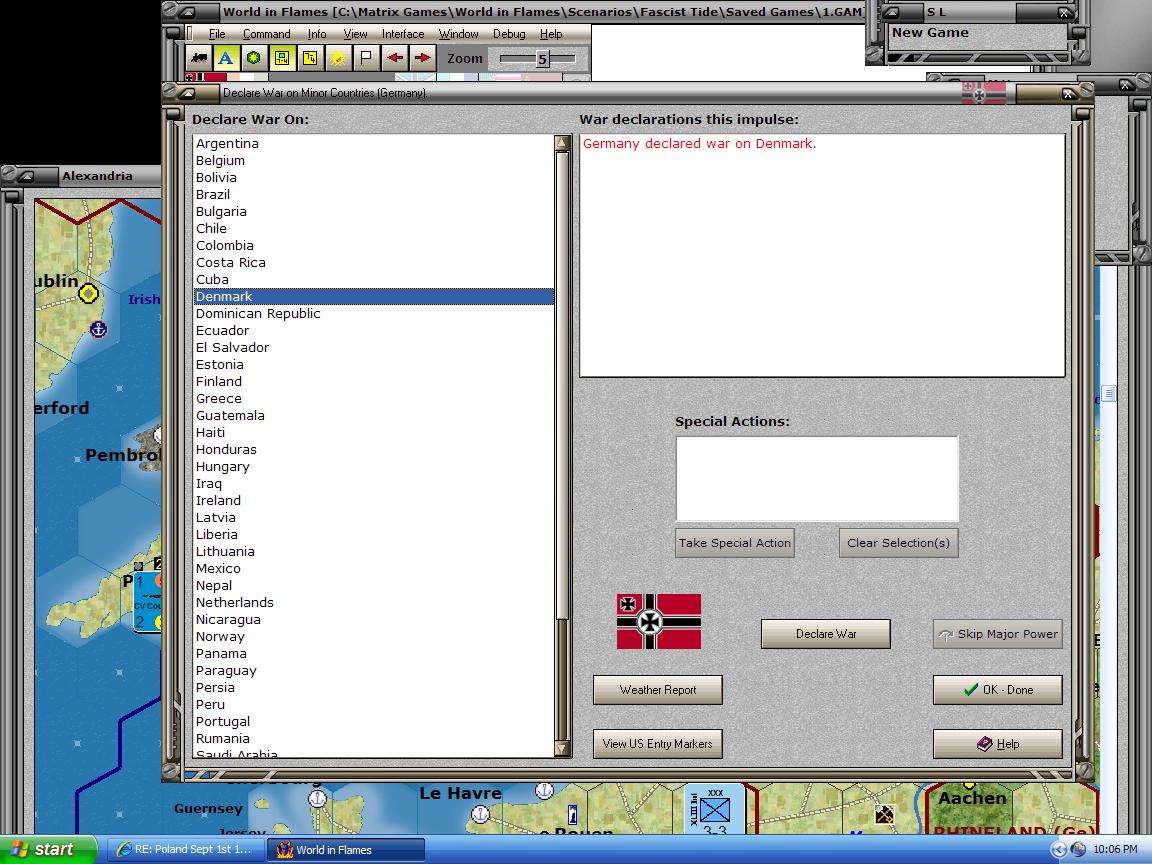Toggle the blue 'A' labels toolbar icon
Image resolution: width=1152 pixels, height=864 pixels.
[226, 58]
